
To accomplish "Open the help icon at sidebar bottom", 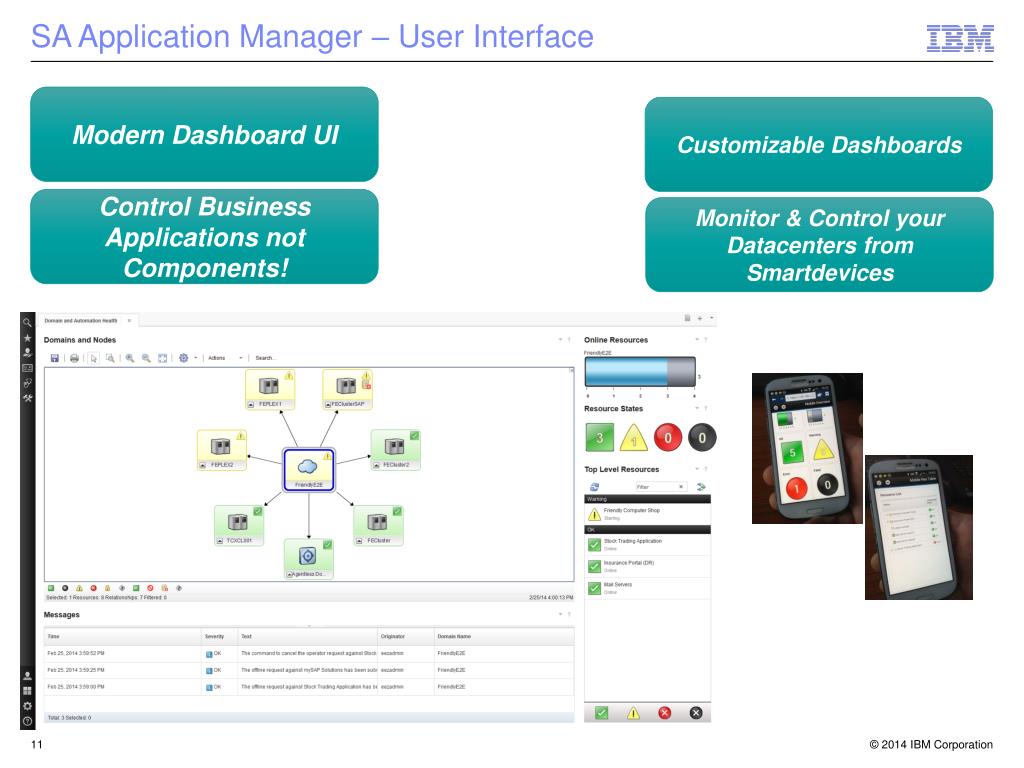I will 27,720.
